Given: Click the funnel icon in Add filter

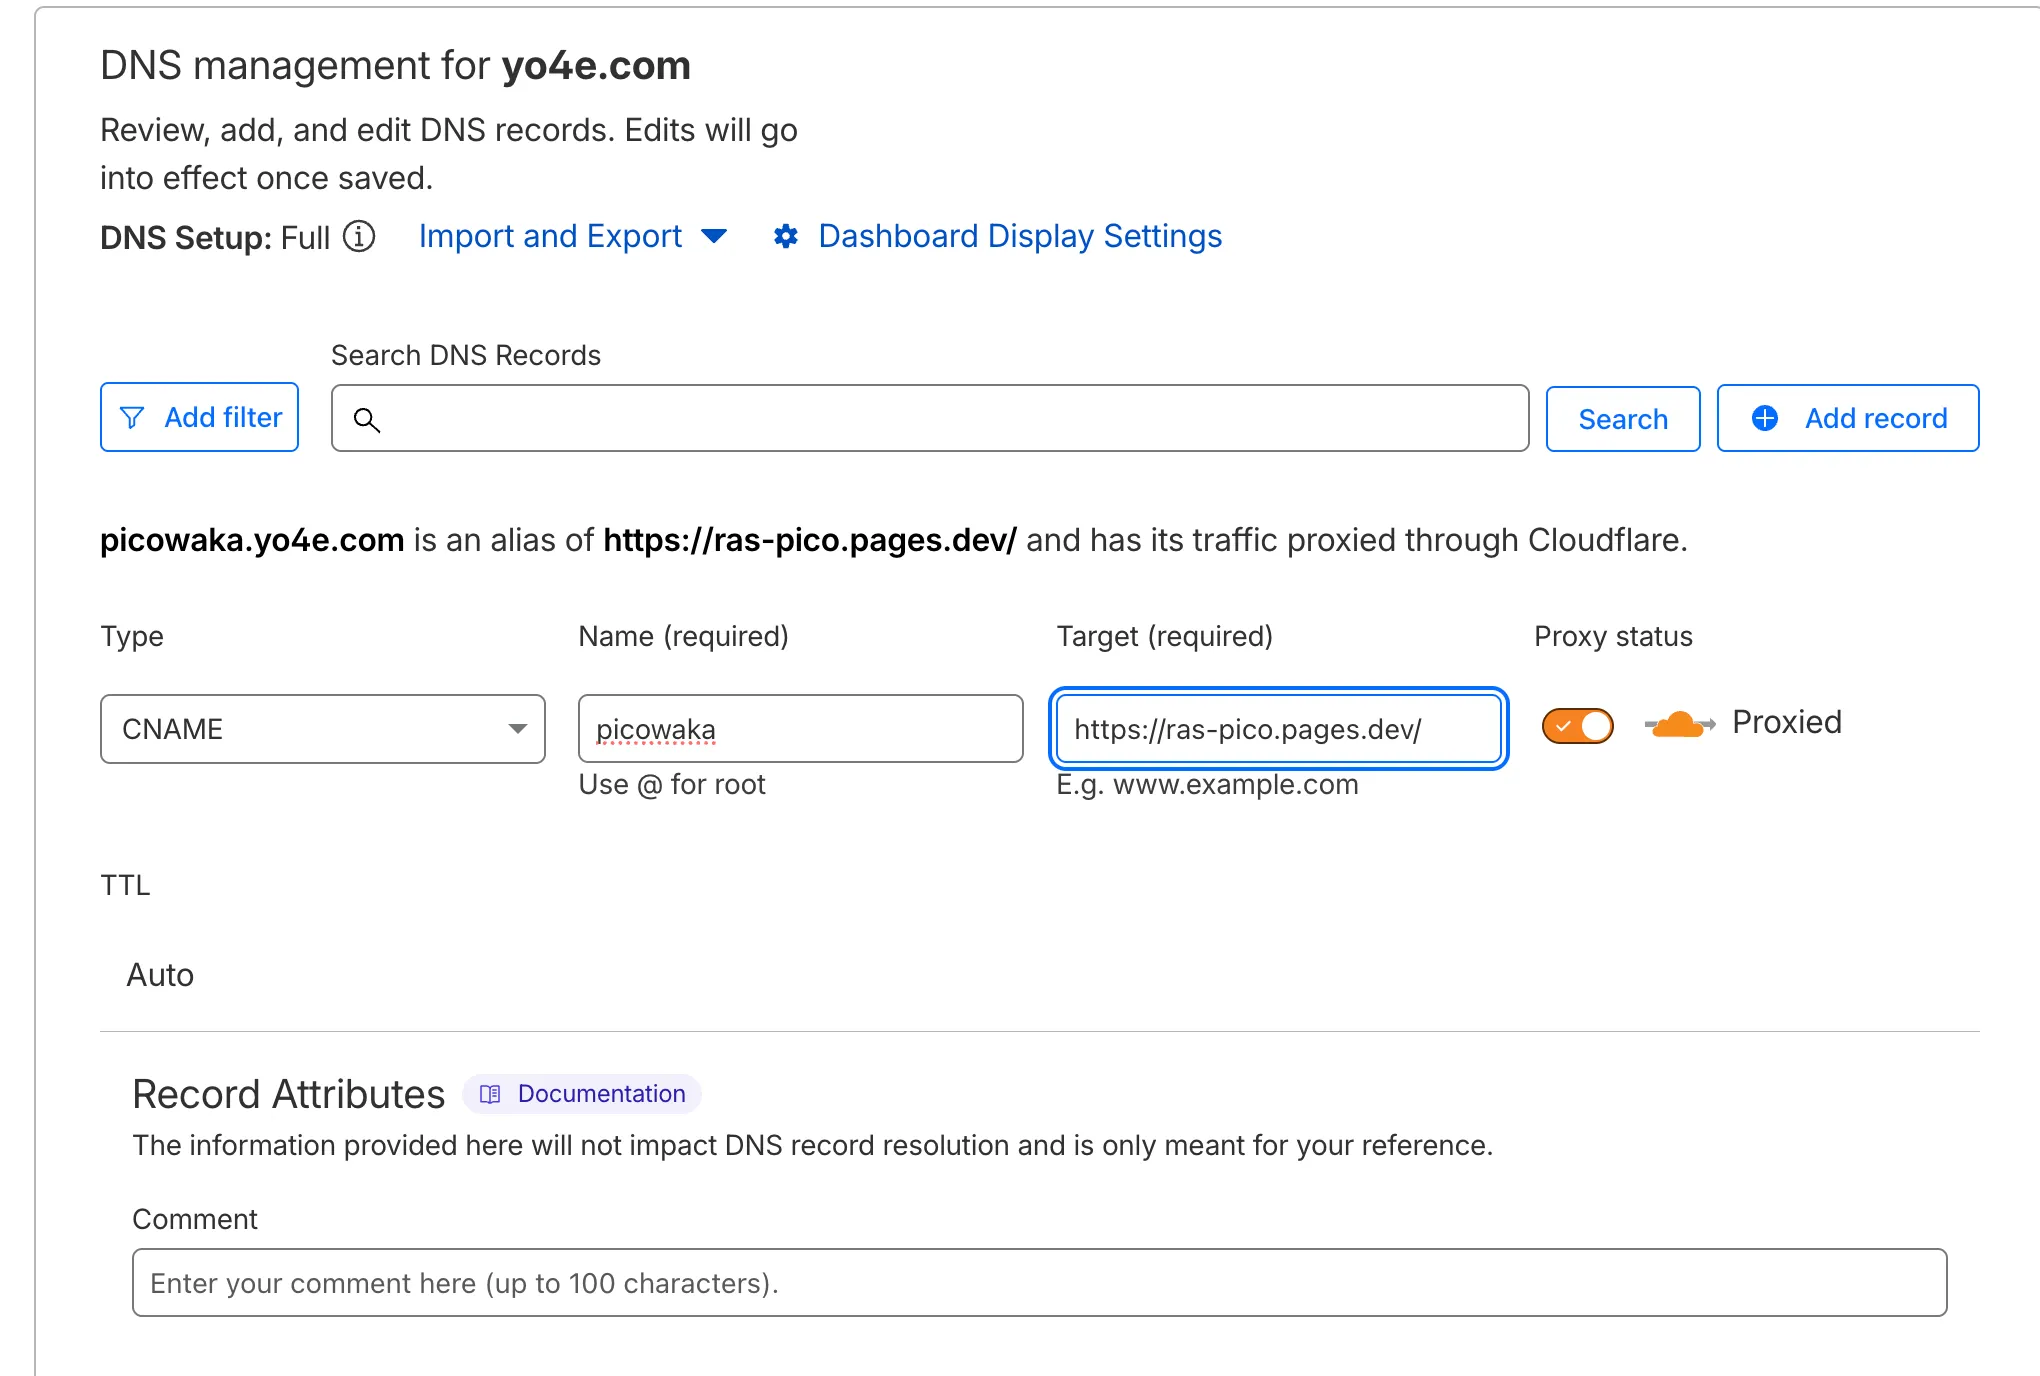Looking at the screenshot, I should coord(132,418).
